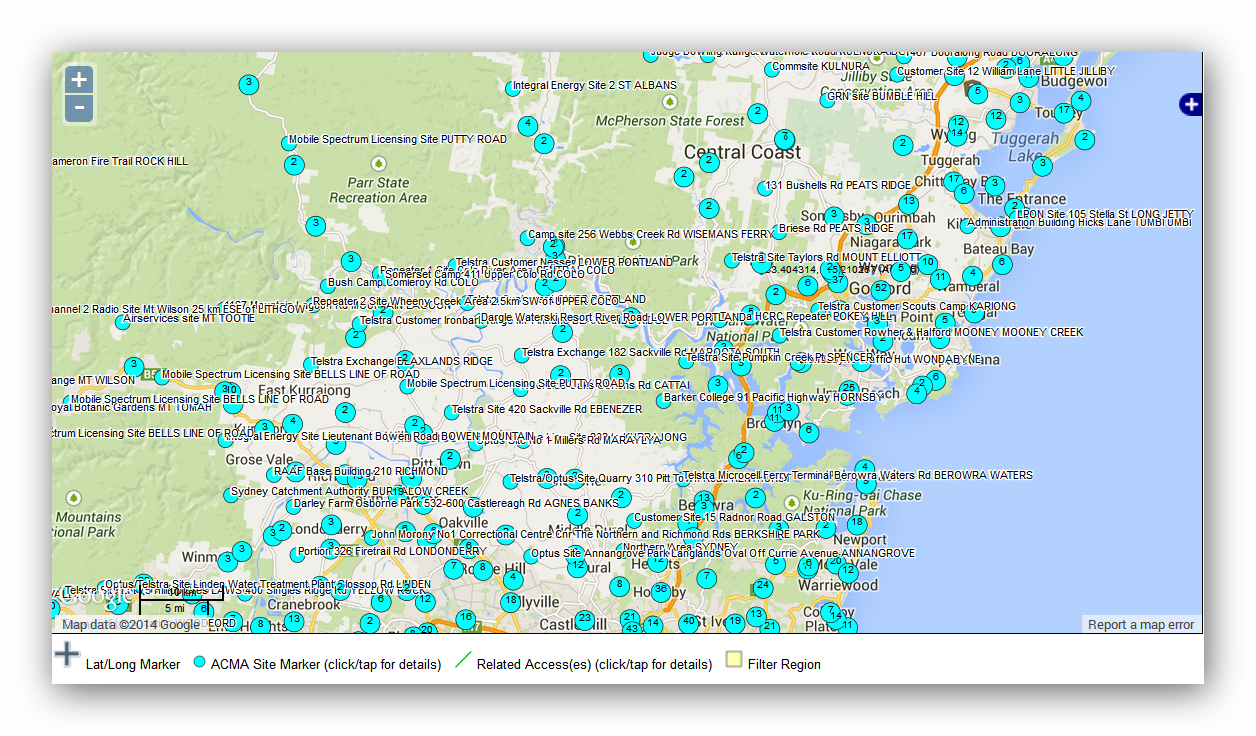Select the Camp site 256 Webbs Creek Rd marker

tap(527, 237)
